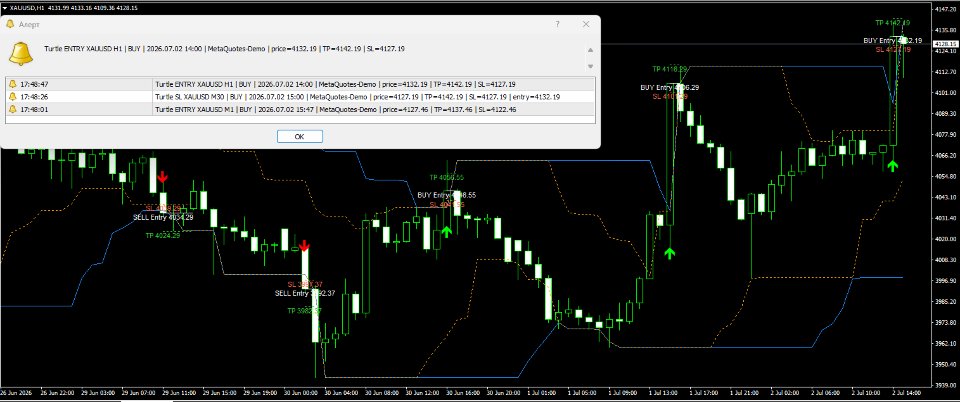960x402 pixels.
Task: Click the TP 4142.19 chart label
Action: pyautogui.click(x=893, y=23)
